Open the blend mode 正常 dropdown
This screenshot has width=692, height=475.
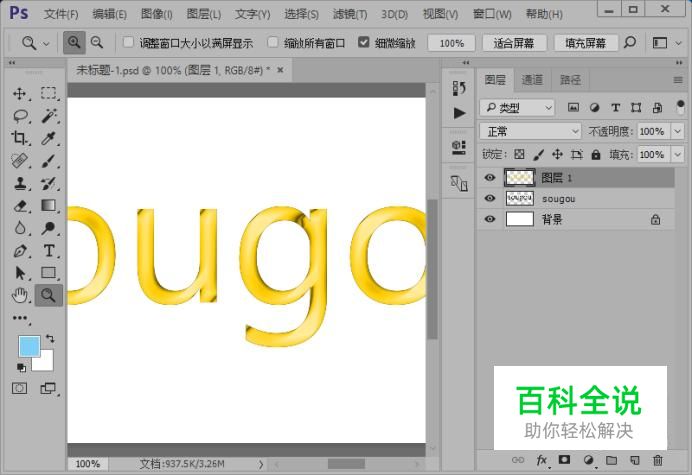[x=530, y=131]
